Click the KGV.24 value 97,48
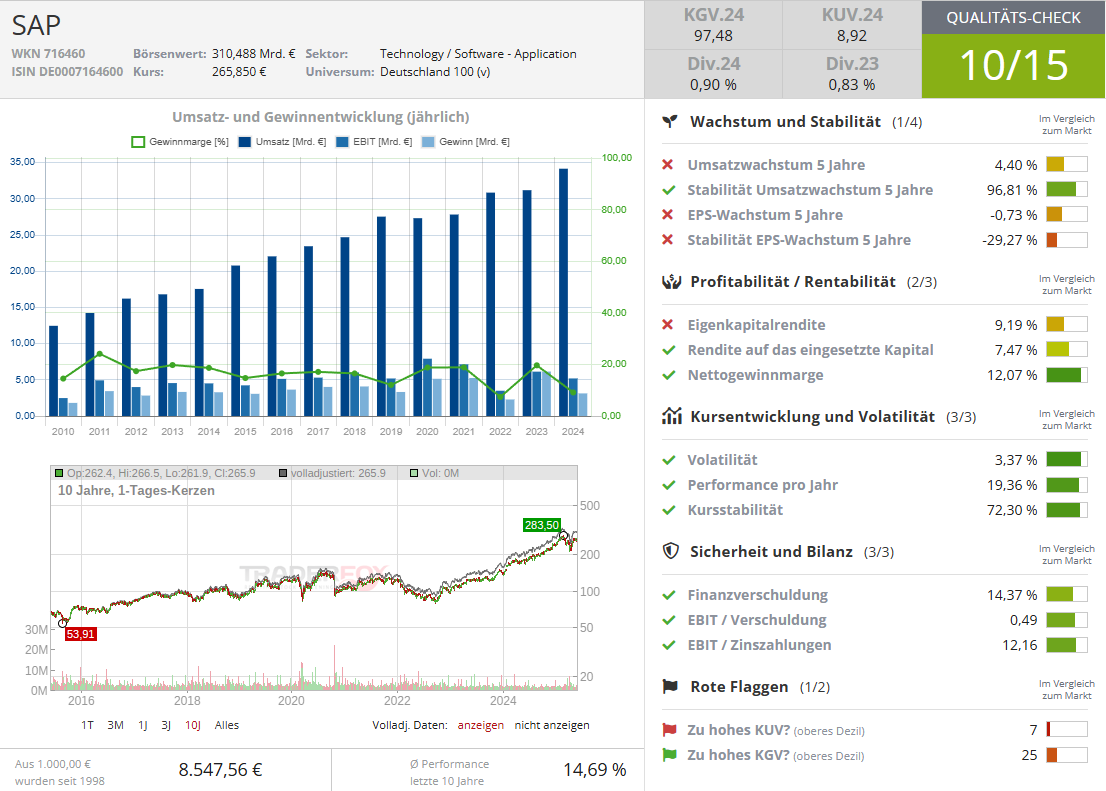Screen dimensions: 1106x791 coord(713,36)
